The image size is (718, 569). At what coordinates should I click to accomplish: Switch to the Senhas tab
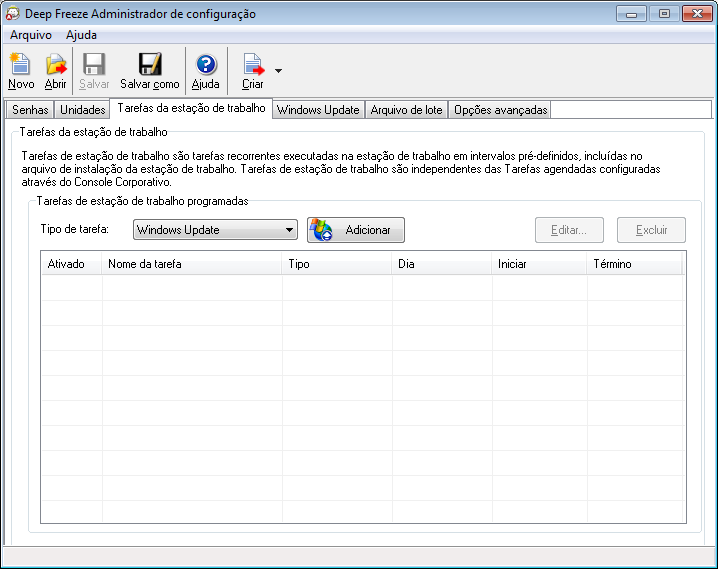30,110
